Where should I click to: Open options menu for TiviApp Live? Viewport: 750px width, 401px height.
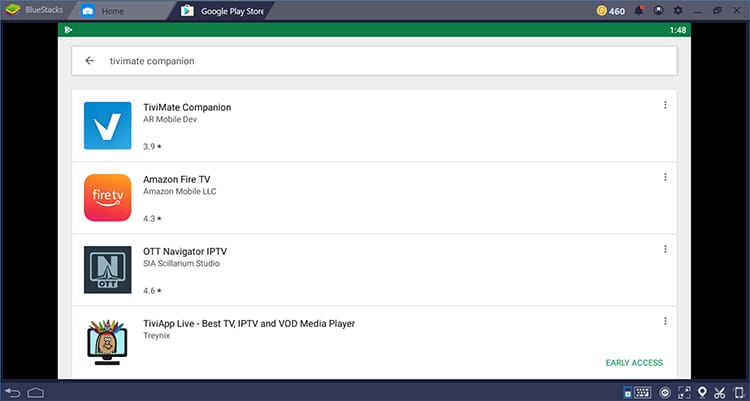(x=665, y=321)
